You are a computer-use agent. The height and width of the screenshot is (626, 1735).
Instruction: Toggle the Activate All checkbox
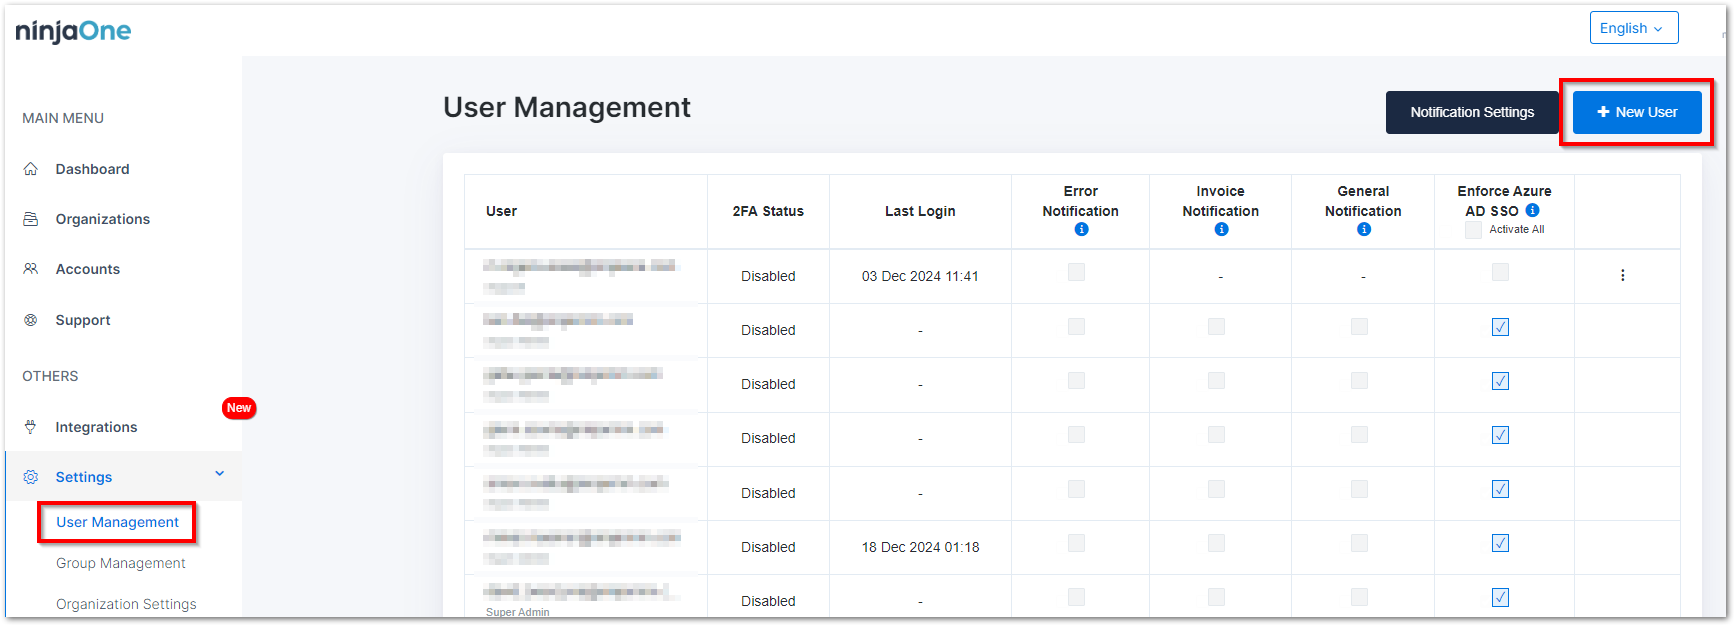click(x=1473, y=230)
